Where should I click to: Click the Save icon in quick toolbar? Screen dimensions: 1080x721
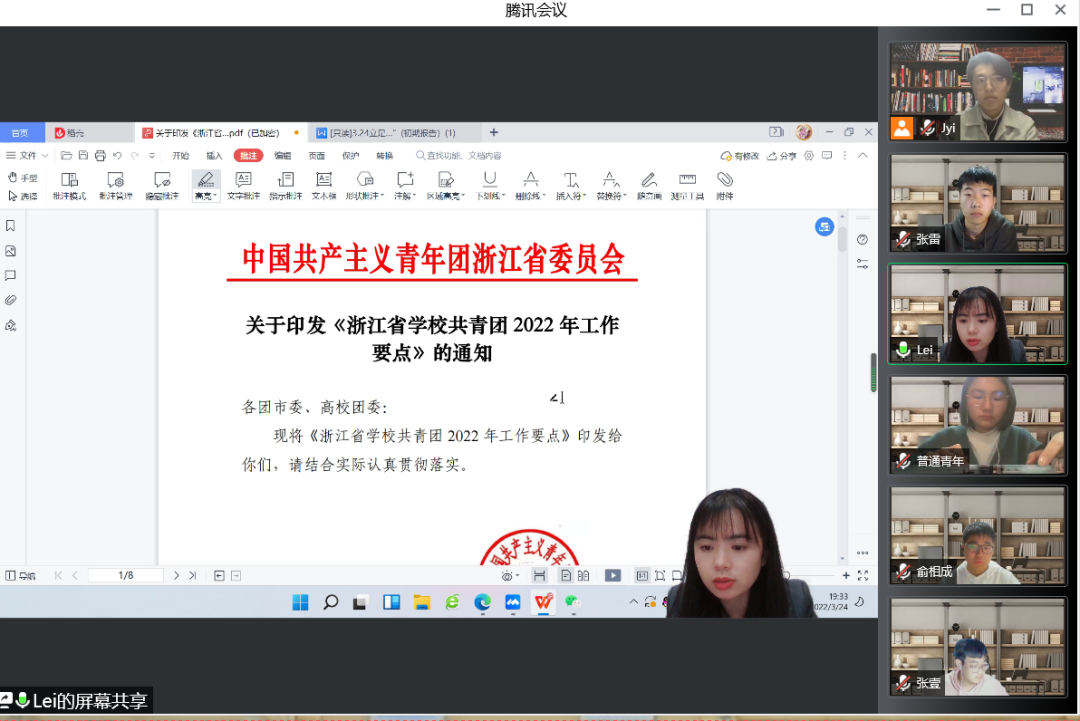pyautogui.click(x=83, y=156)
